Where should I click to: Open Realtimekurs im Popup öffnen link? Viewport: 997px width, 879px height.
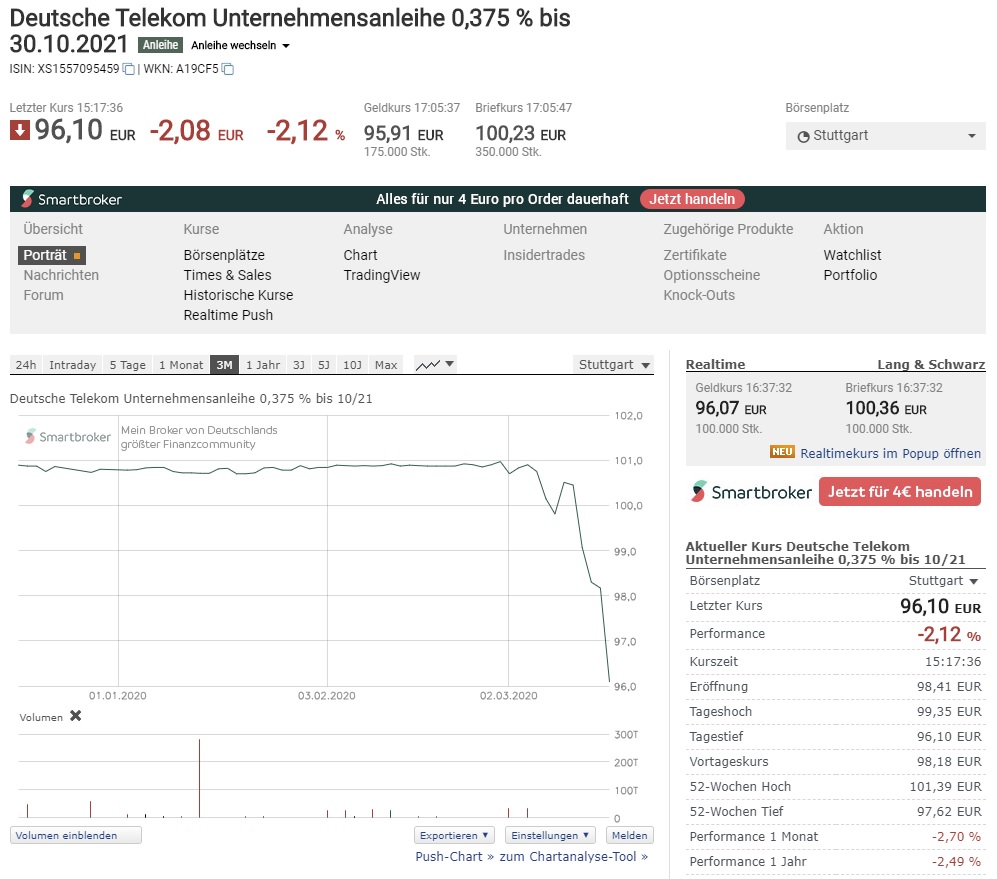(890, 453)
